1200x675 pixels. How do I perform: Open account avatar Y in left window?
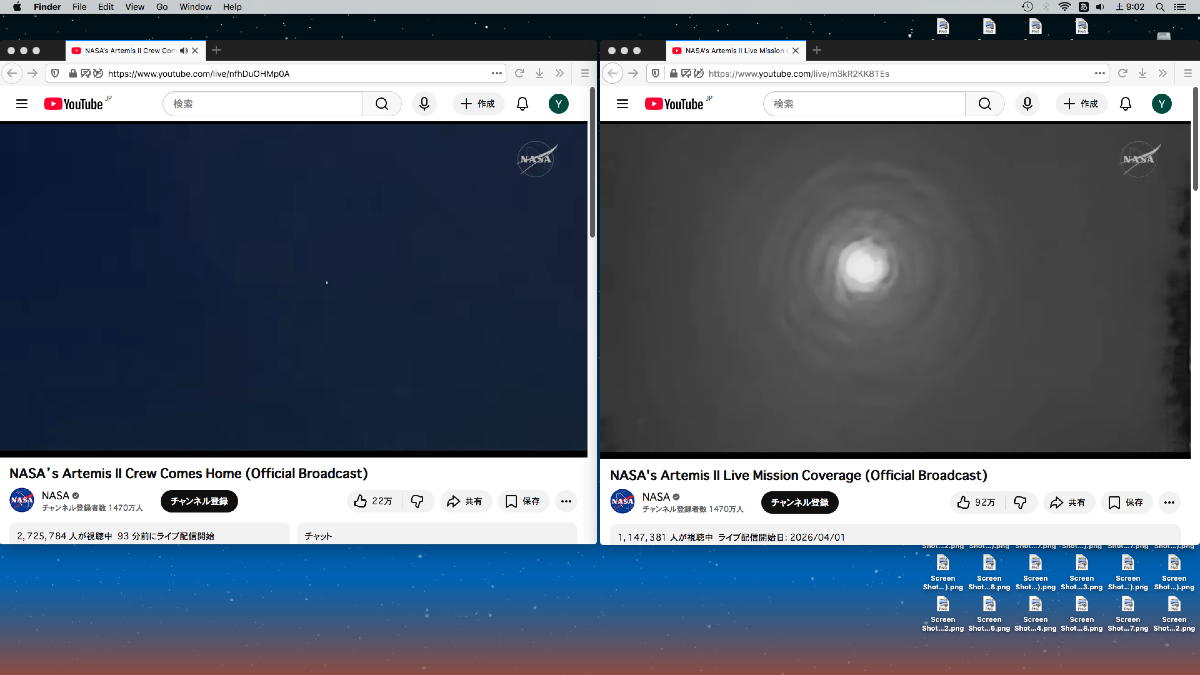coord(558,104)
